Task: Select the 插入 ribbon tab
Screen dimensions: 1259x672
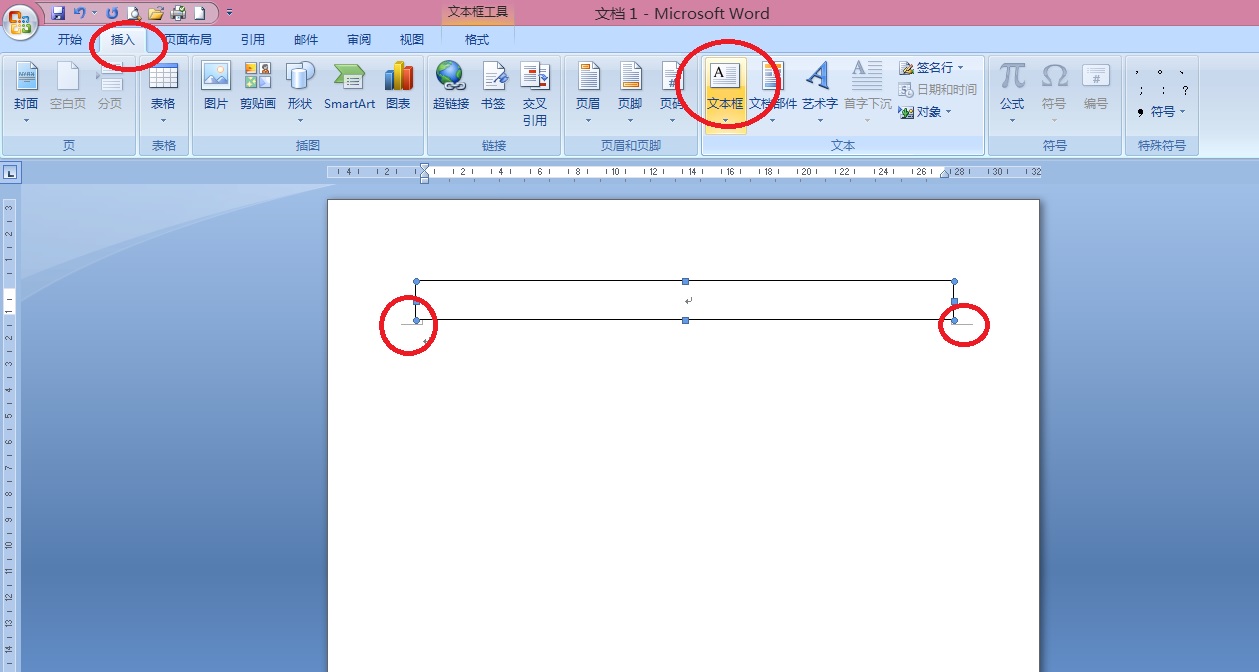Action: click(x=123, y=40)
